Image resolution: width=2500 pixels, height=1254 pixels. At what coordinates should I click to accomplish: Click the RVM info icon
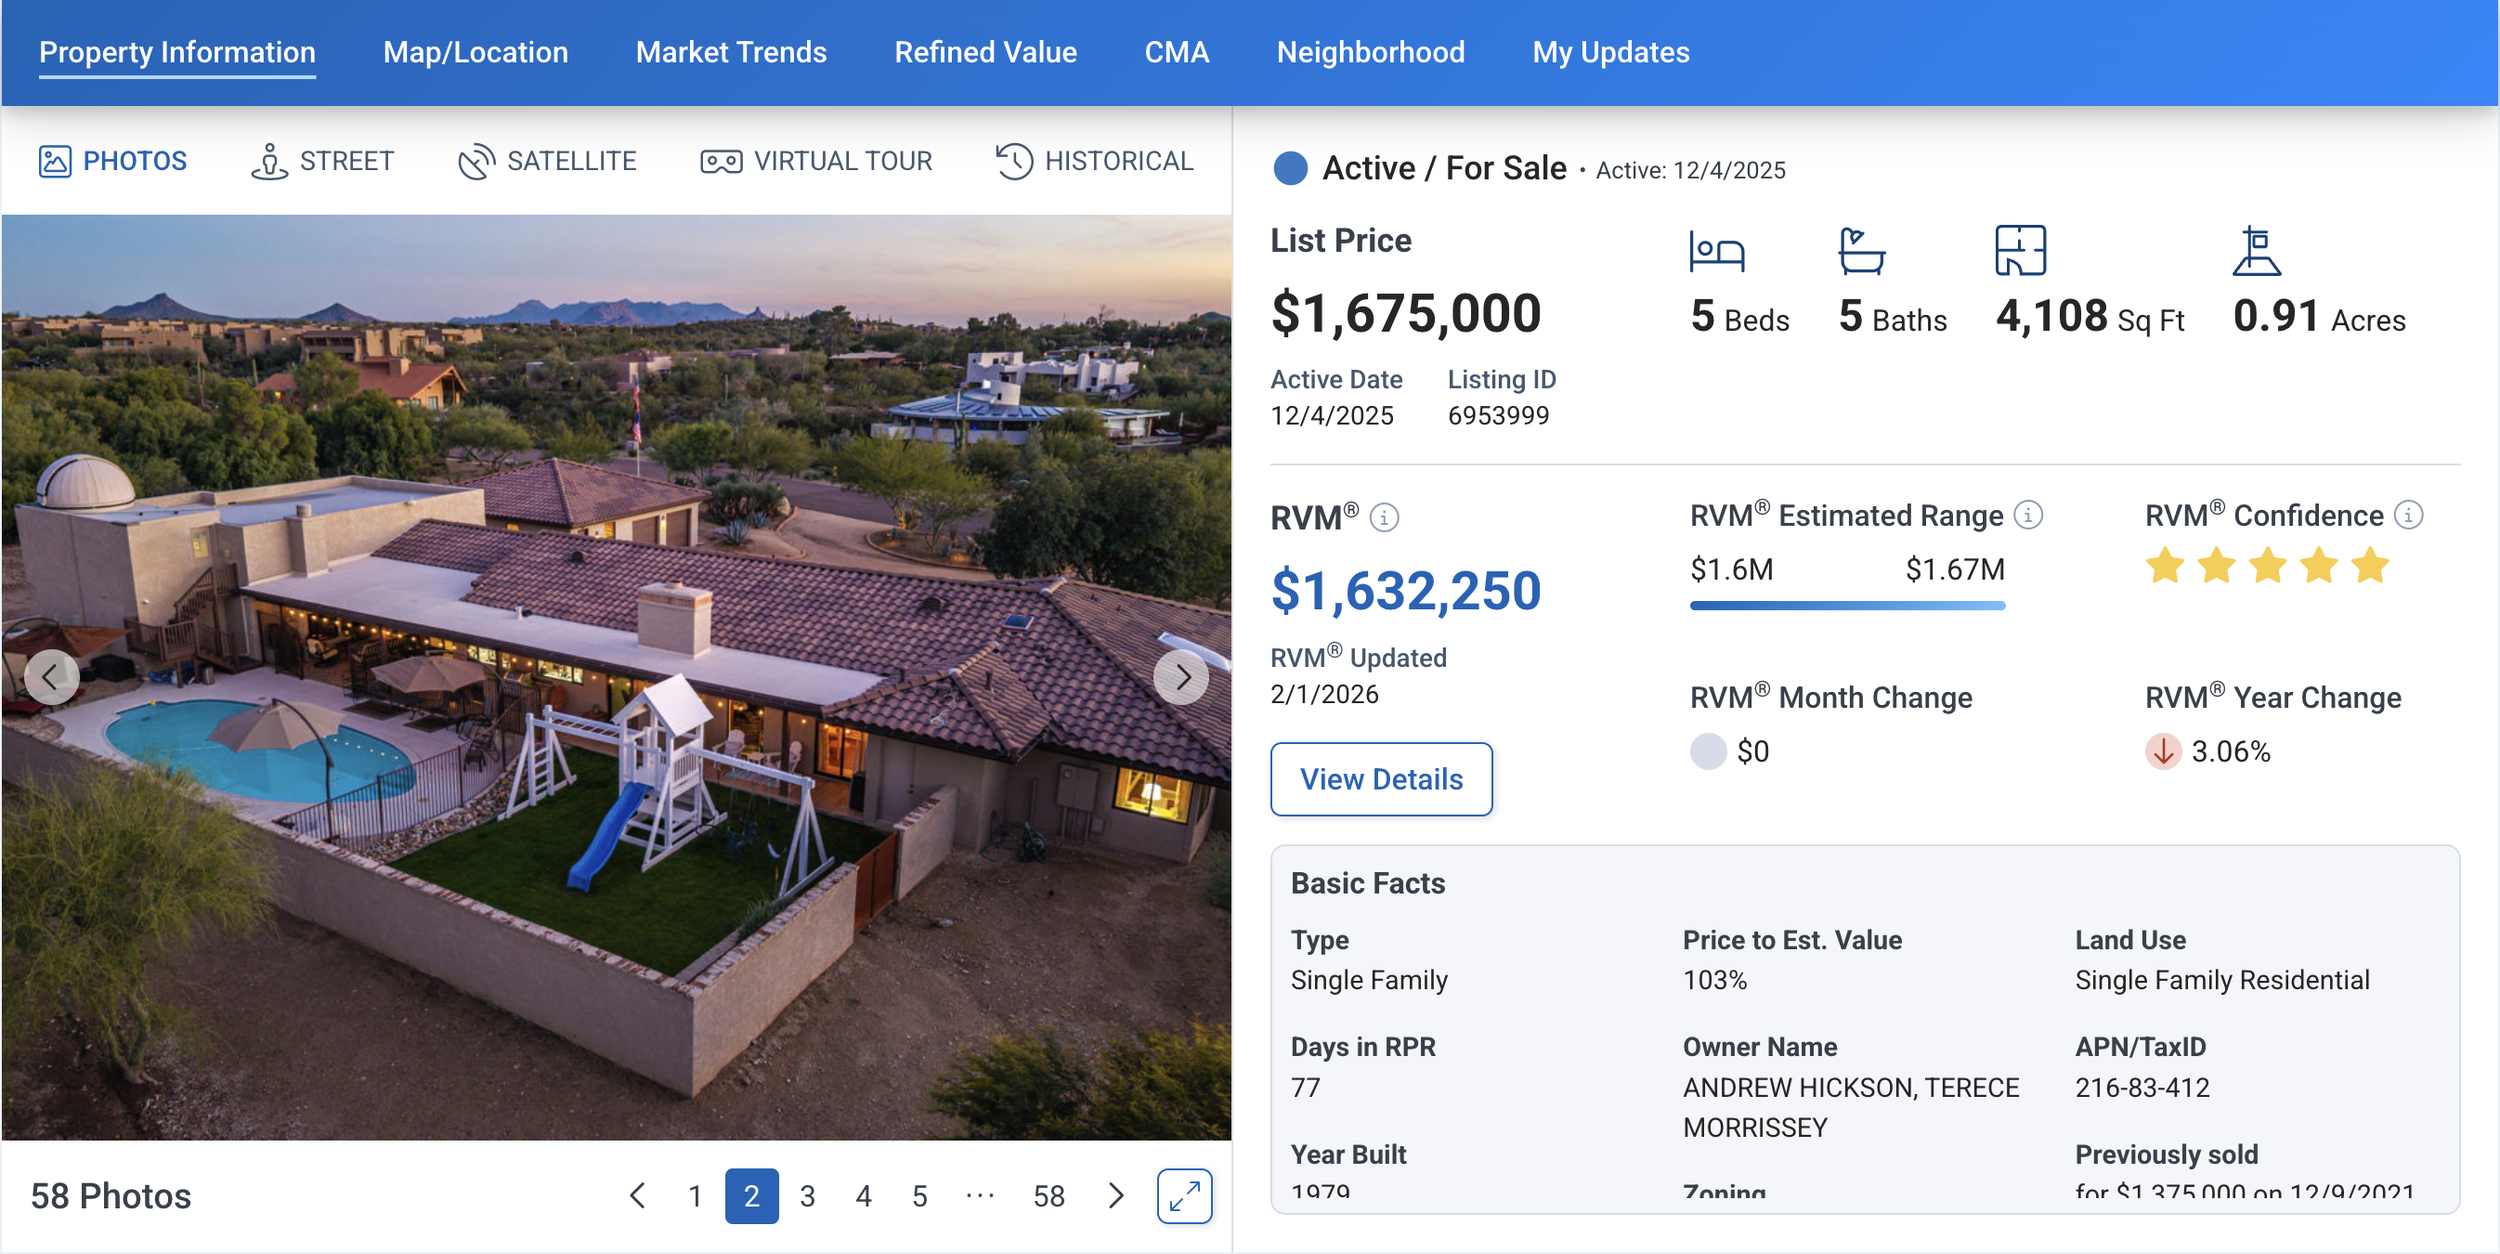coord(1384,518)
